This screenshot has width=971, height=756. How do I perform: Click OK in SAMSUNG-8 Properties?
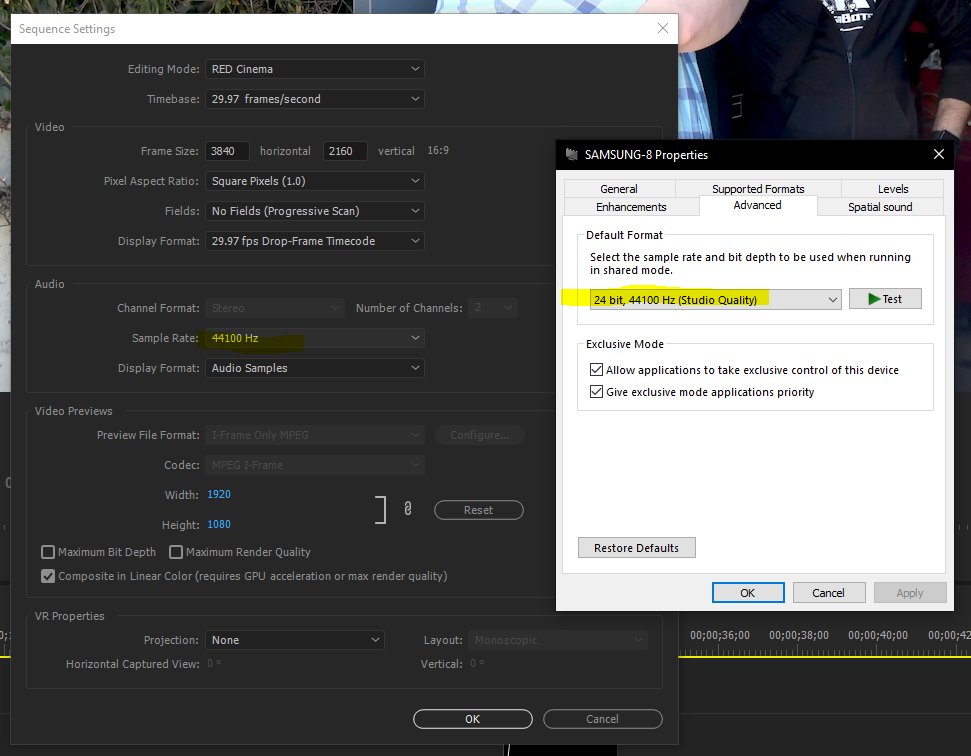748,593
